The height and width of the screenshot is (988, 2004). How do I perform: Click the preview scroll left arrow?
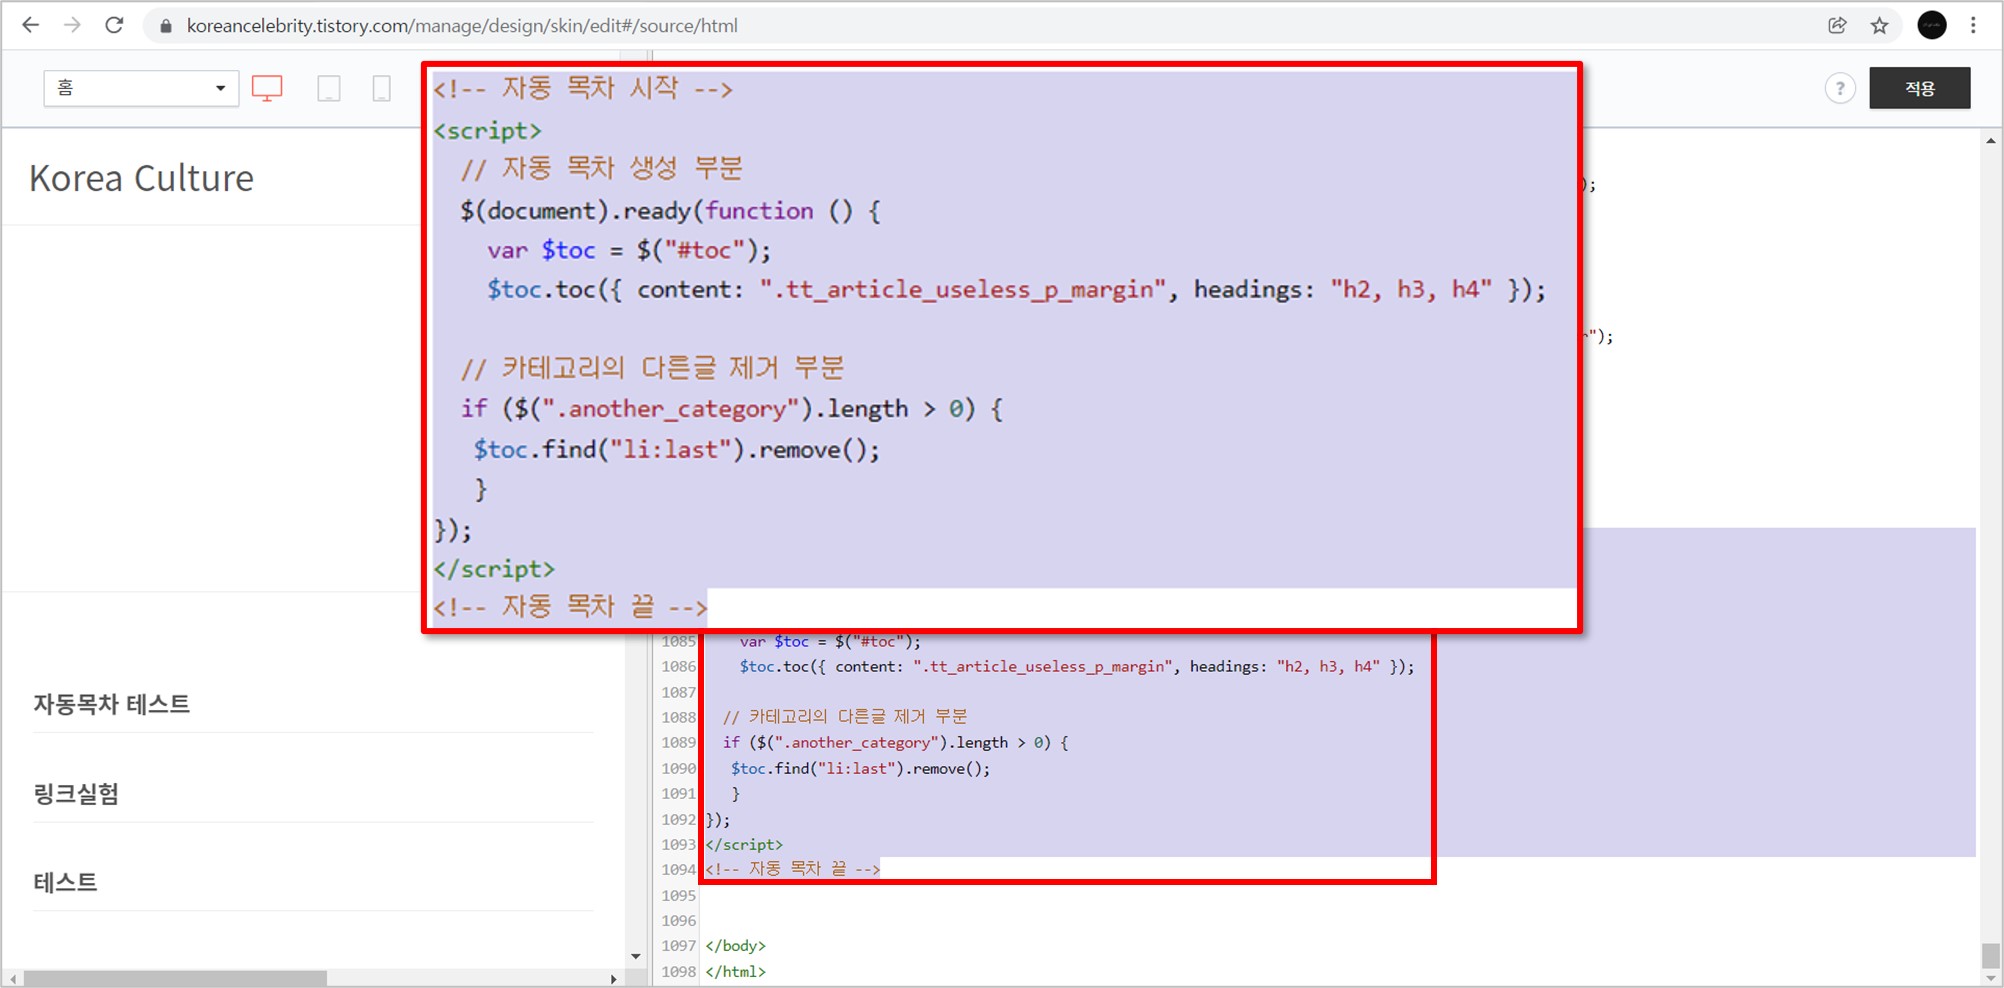point(13,978)
